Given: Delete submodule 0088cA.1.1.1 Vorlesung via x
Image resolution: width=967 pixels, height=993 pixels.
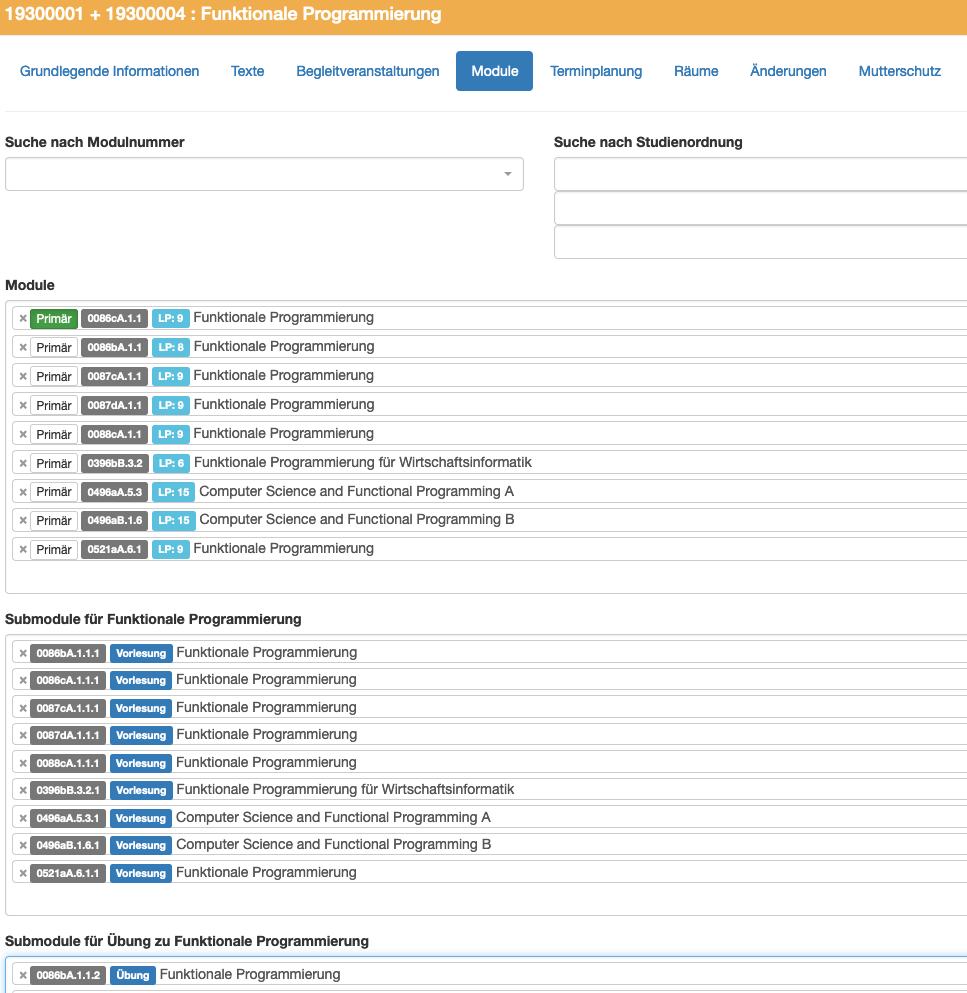Looking at the screenshot, I should 23,764.
